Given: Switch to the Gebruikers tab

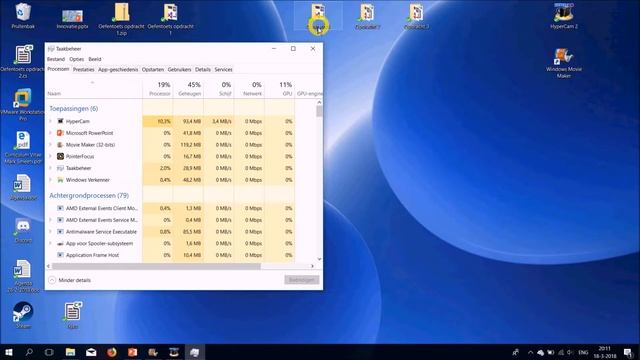Looking at the screenshot, I should tap(179, 70).
